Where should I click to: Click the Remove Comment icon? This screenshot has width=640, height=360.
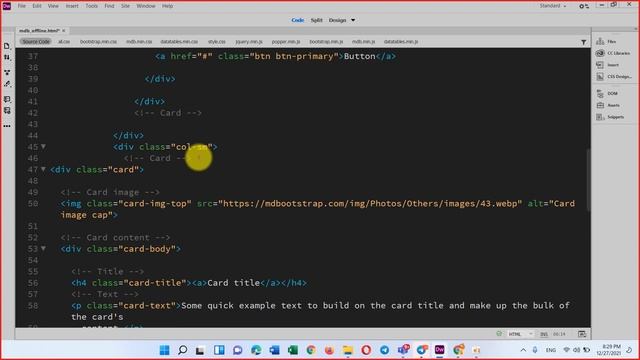point(7,111)
